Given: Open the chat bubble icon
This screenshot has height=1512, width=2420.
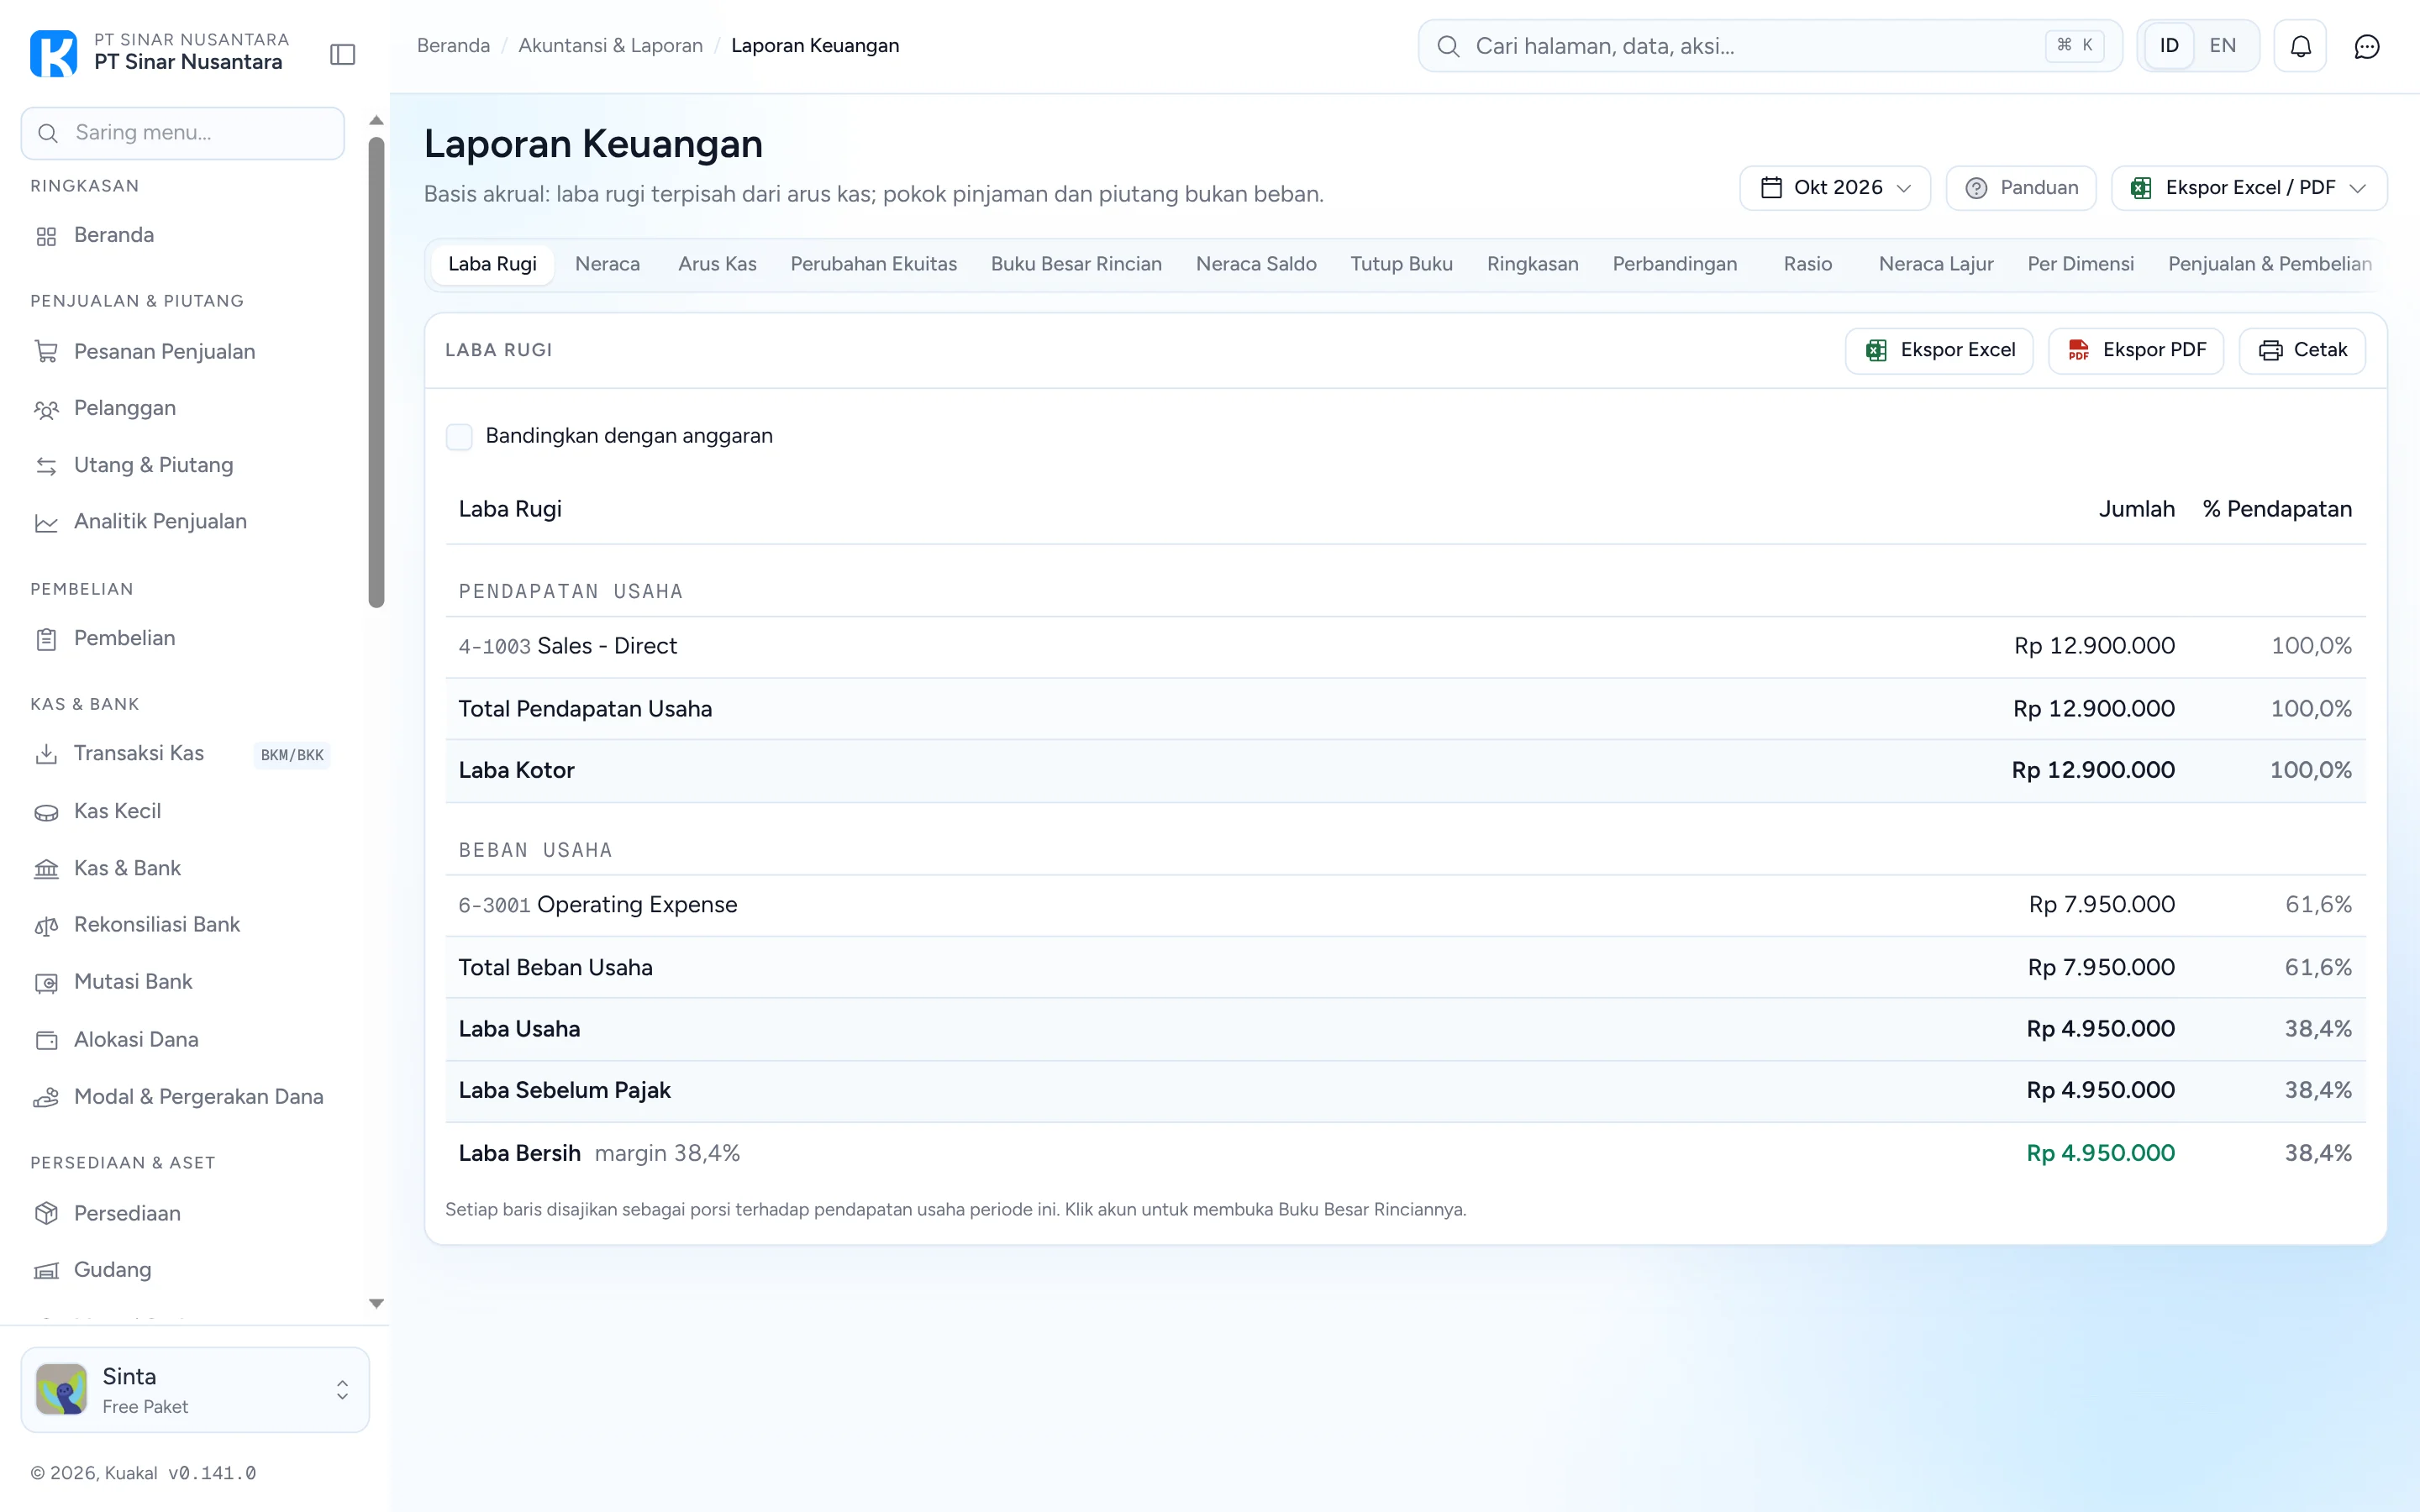Looking at the screenshot, I should tap(2366, 46).
